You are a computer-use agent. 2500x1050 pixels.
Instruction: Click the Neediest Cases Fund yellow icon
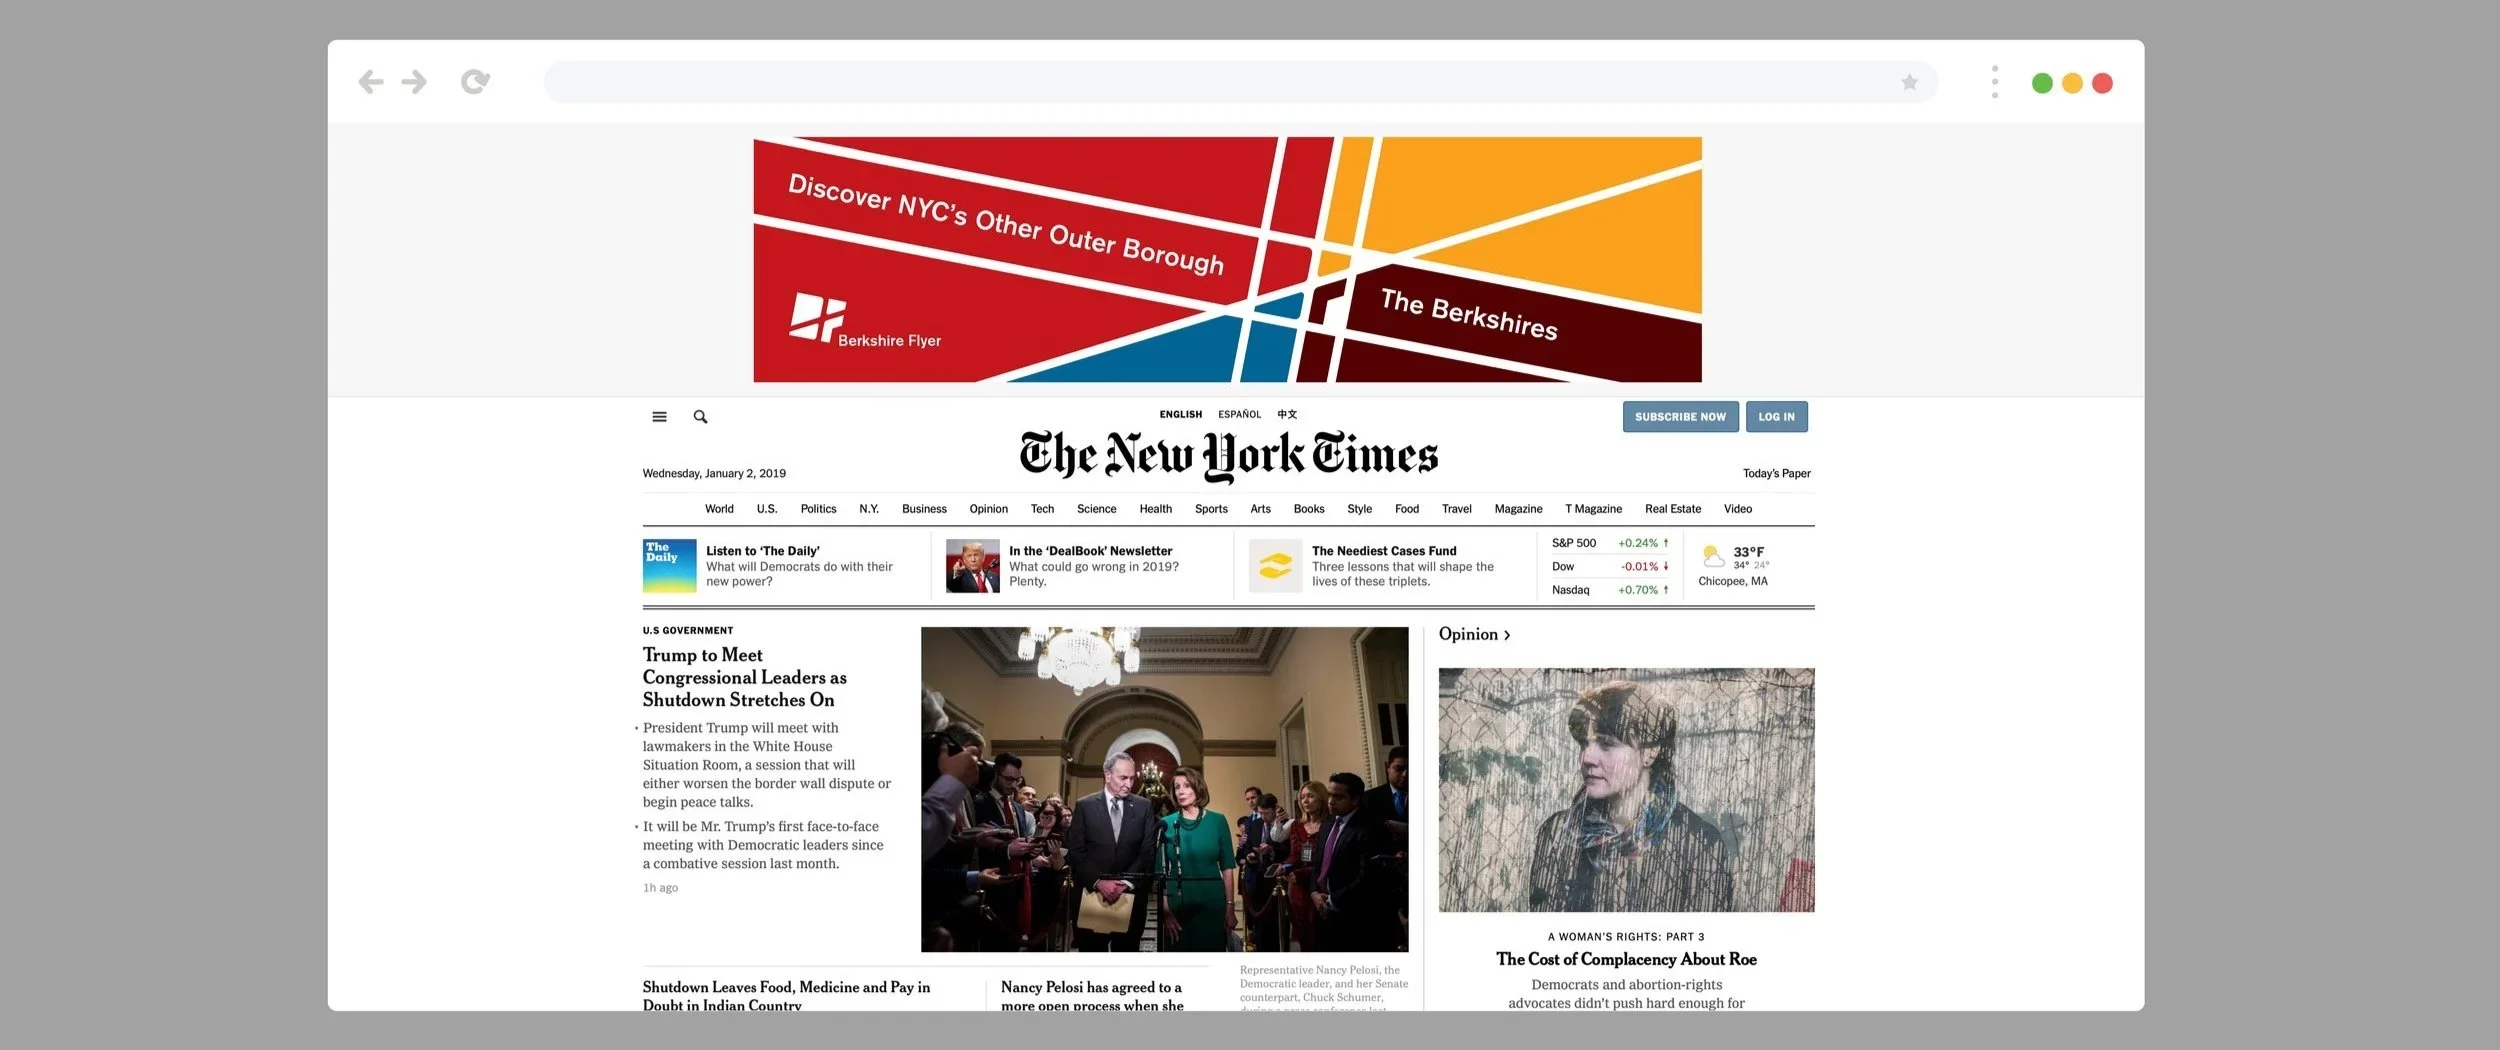coord(1275,566)
